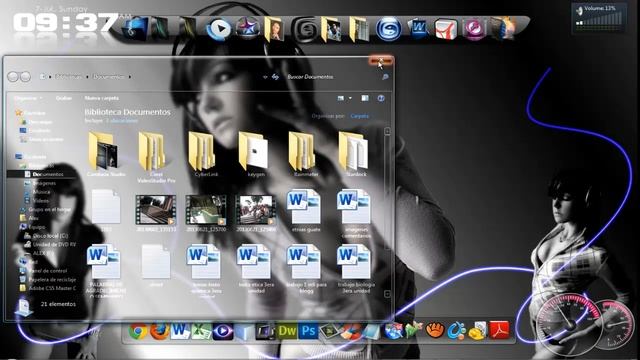Open the address bar history dropdown

click(x=265, y=77)
